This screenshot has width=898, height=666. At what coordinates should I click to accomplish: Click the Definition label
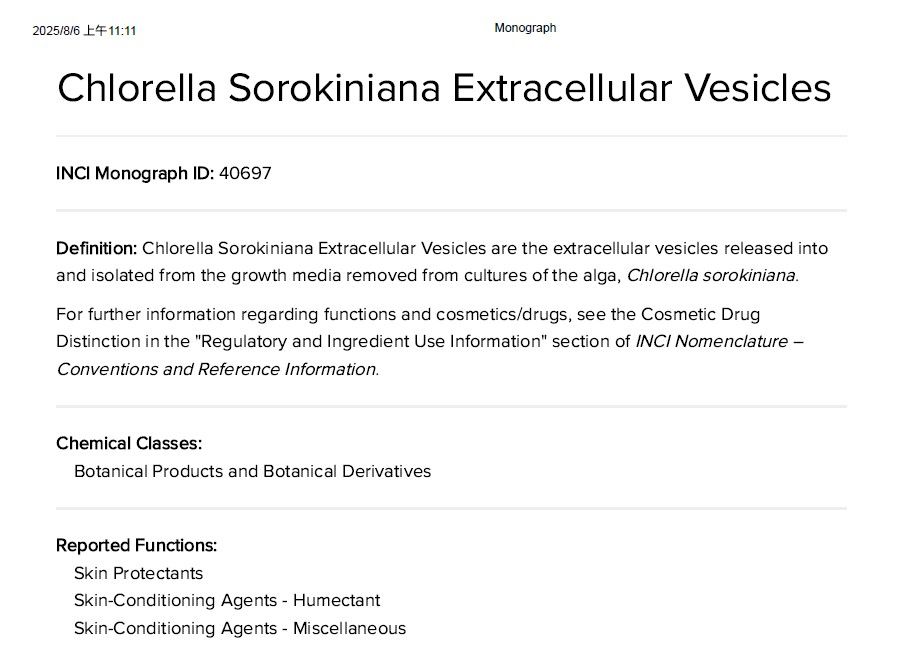pos(96,248)
